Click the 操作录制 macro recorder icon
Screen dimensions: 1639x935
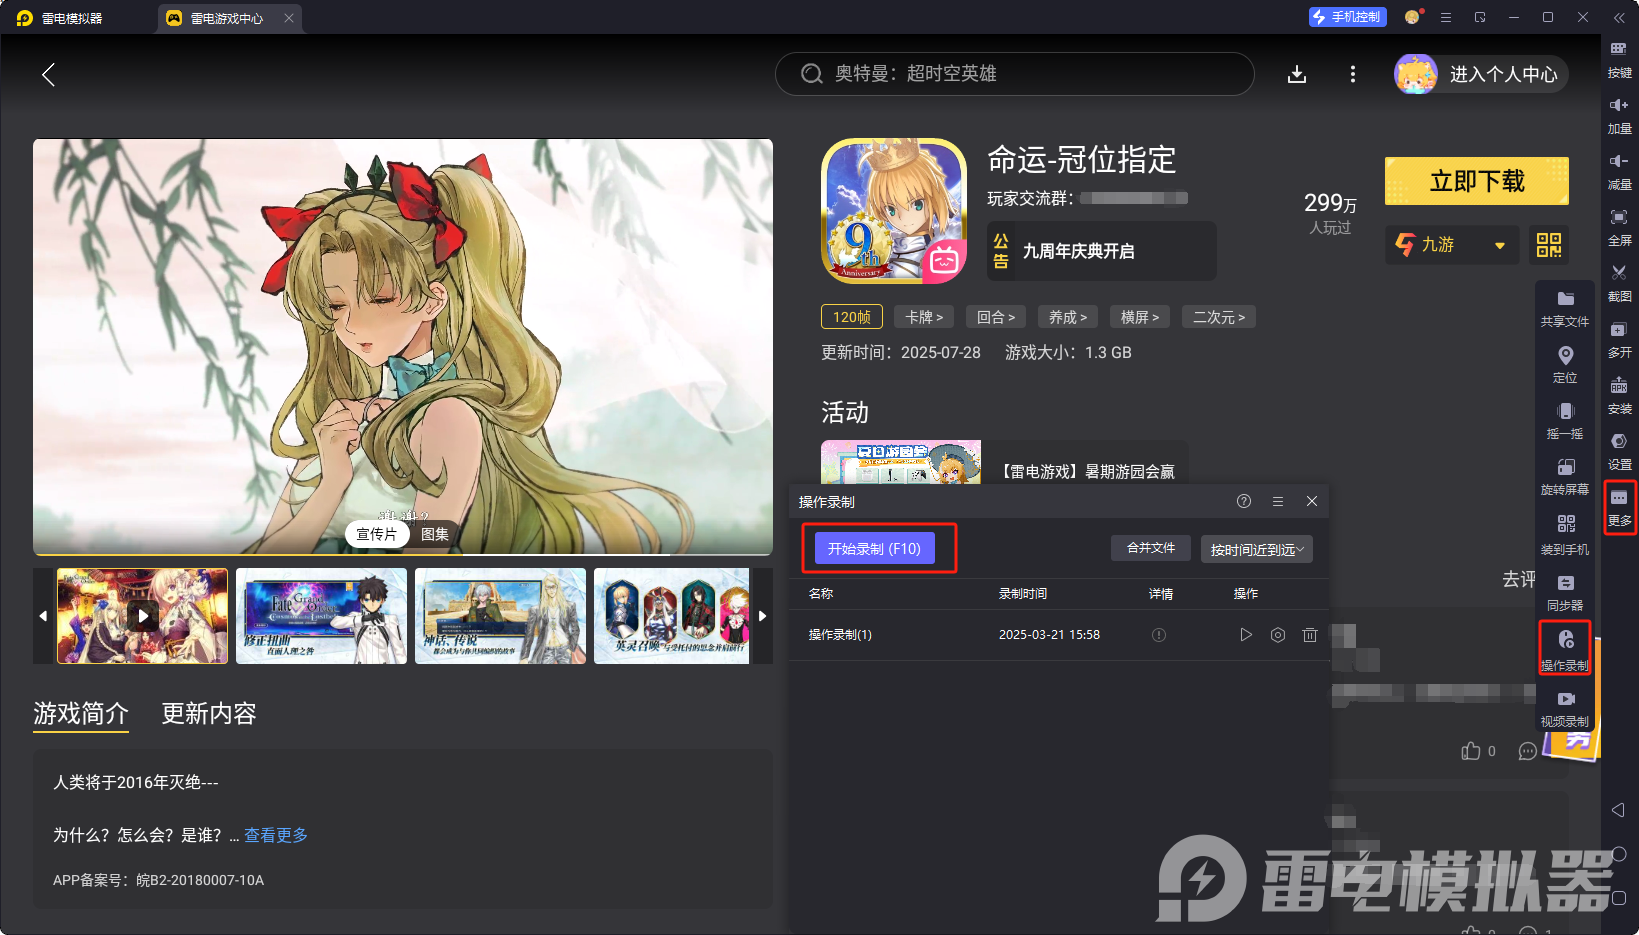click(x=1565, y=649)
